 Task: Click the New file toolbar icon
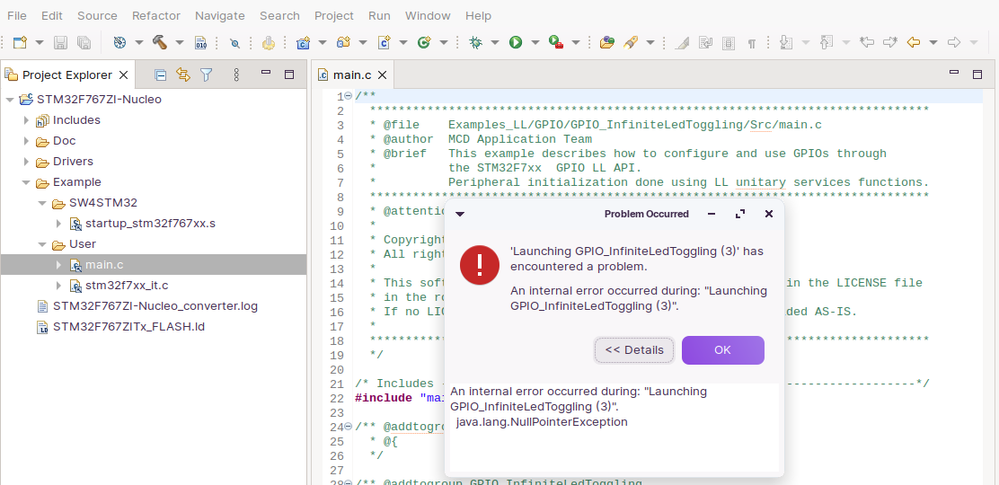tap(20, 43)
